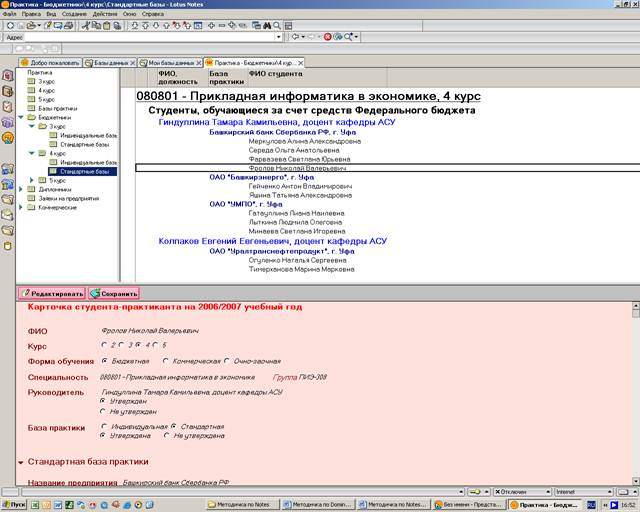Select Курс radio option 2
Viewport: 640px width, 512px height.
click(104, 345)
